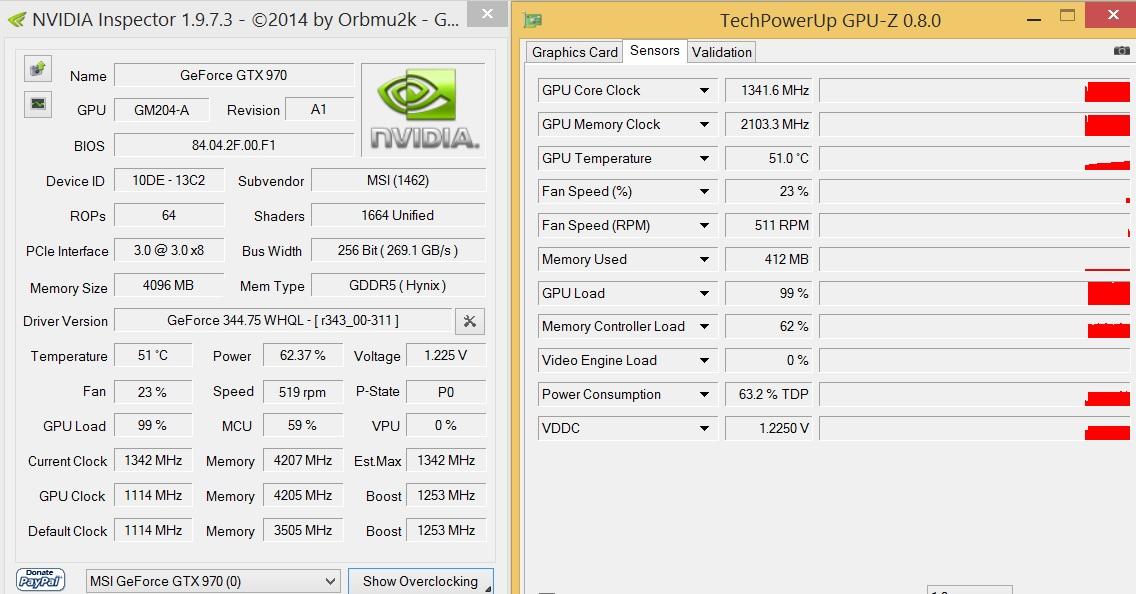Viewport: 1136px width, 594px height.
Task: Launch driver profile settings tool icon
Action: coord(469,321)
